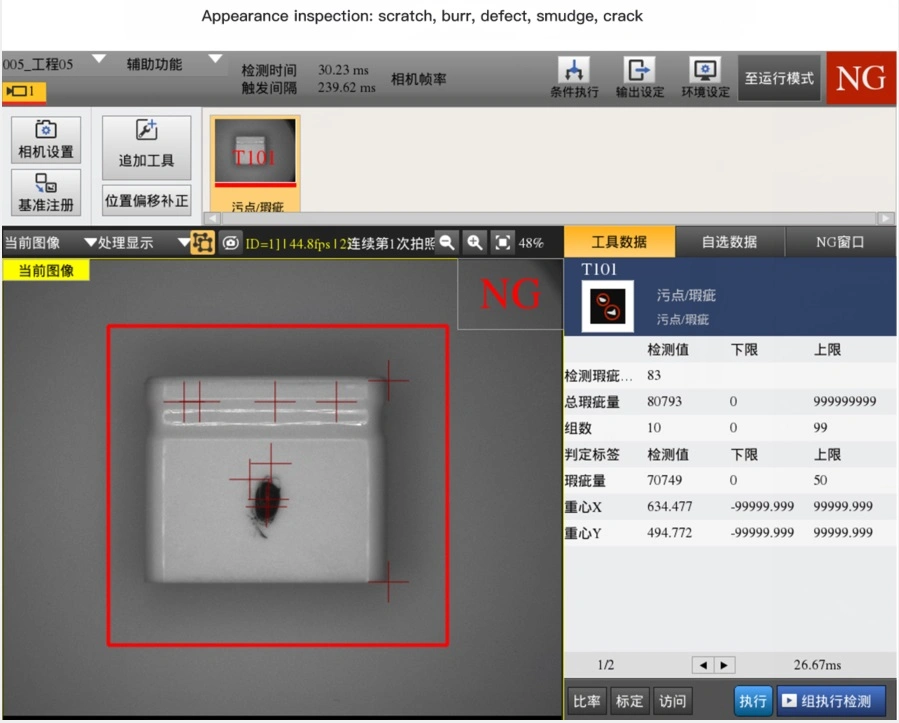Click the 48% zoom value
This screenshot has width=899, height=723.
(x=531, y=243)
